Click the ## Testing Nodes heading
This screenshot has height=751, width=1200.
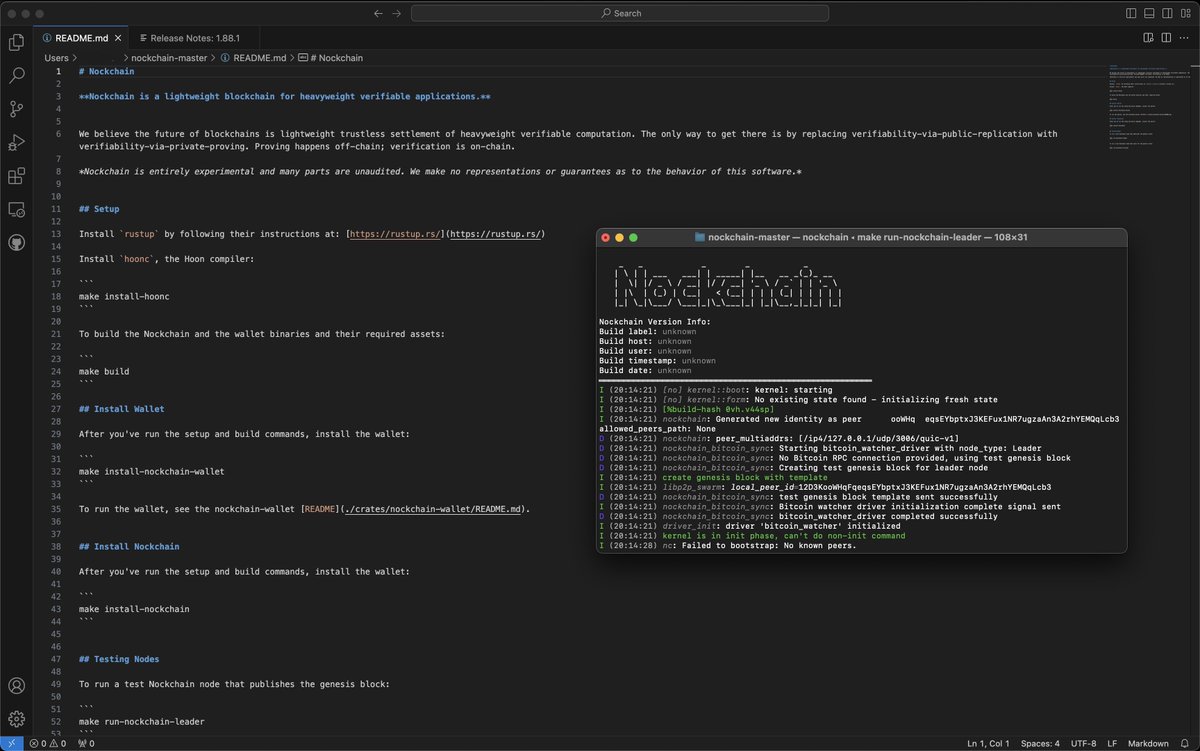click(x=119, y=659)
